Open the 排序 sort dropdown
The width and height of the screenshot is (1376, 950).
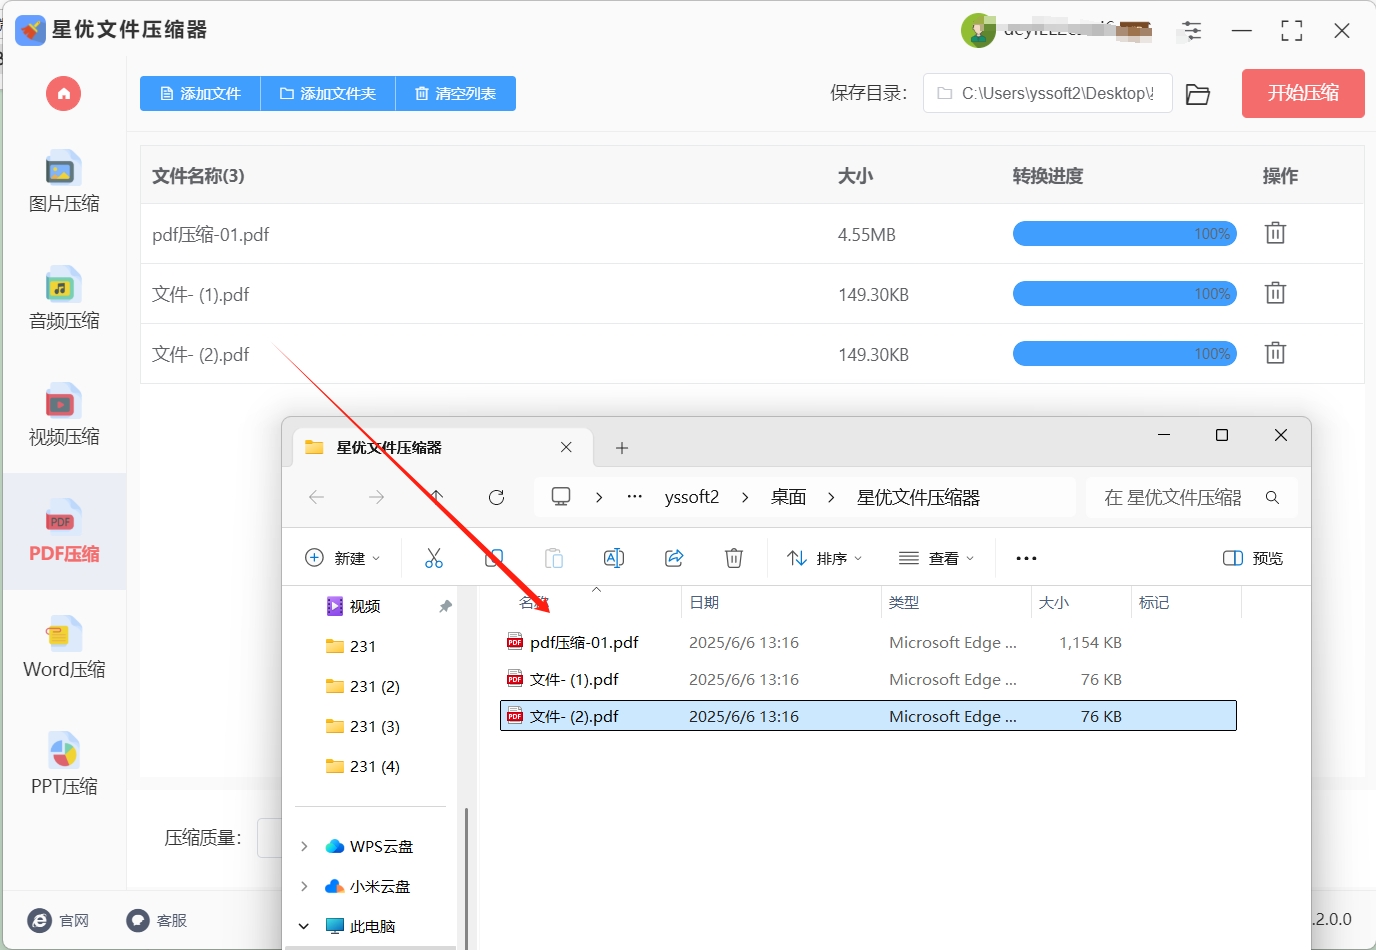pyautogui.click(x=824, y=558)
